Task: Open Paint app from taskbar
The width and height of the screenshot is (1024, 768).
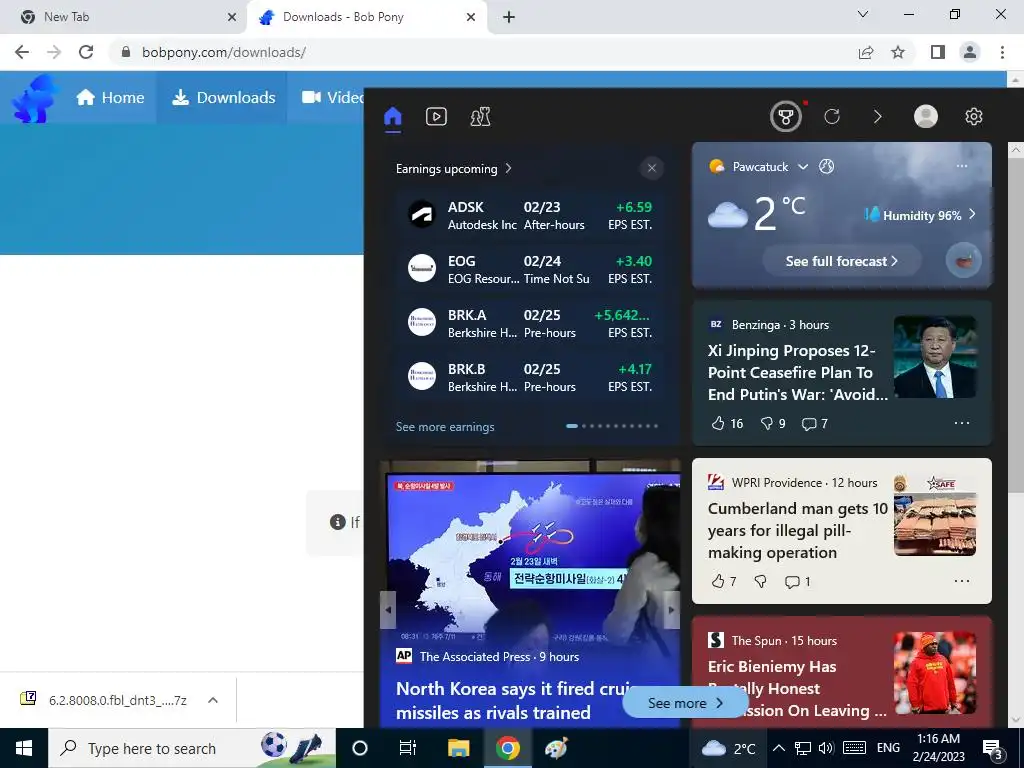Action: (556, 748)
